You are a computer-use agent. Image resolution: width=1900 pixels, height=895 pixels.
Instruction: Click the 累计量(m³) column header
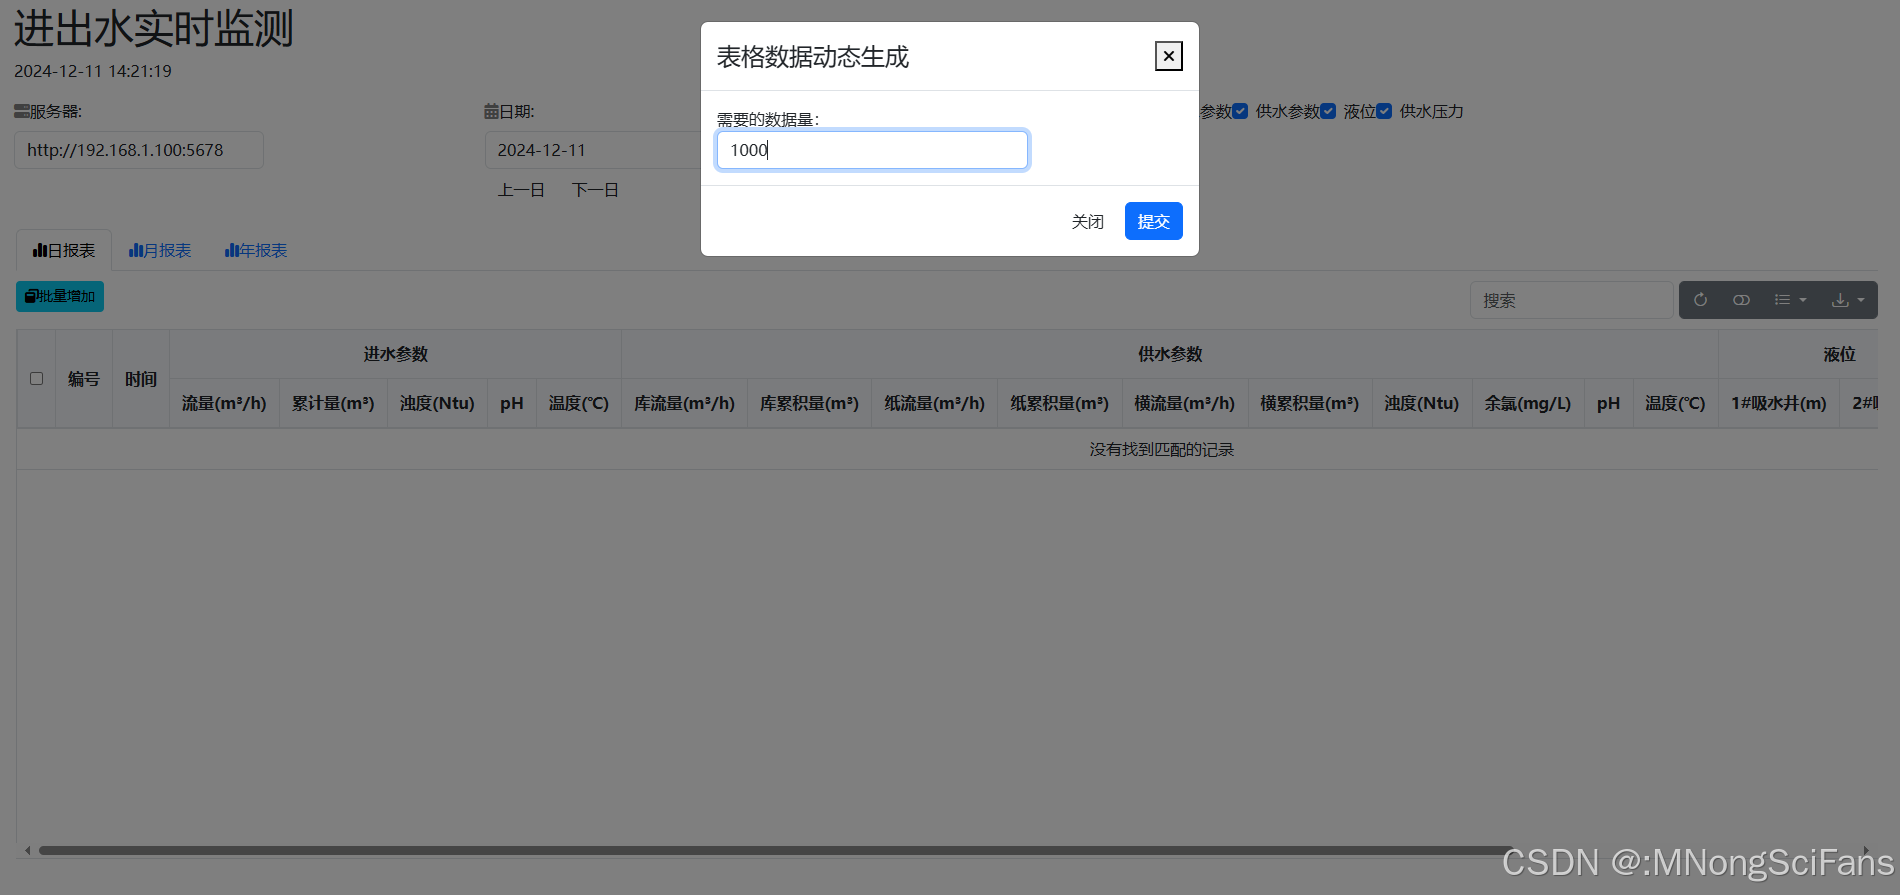[x=333, y=403]
